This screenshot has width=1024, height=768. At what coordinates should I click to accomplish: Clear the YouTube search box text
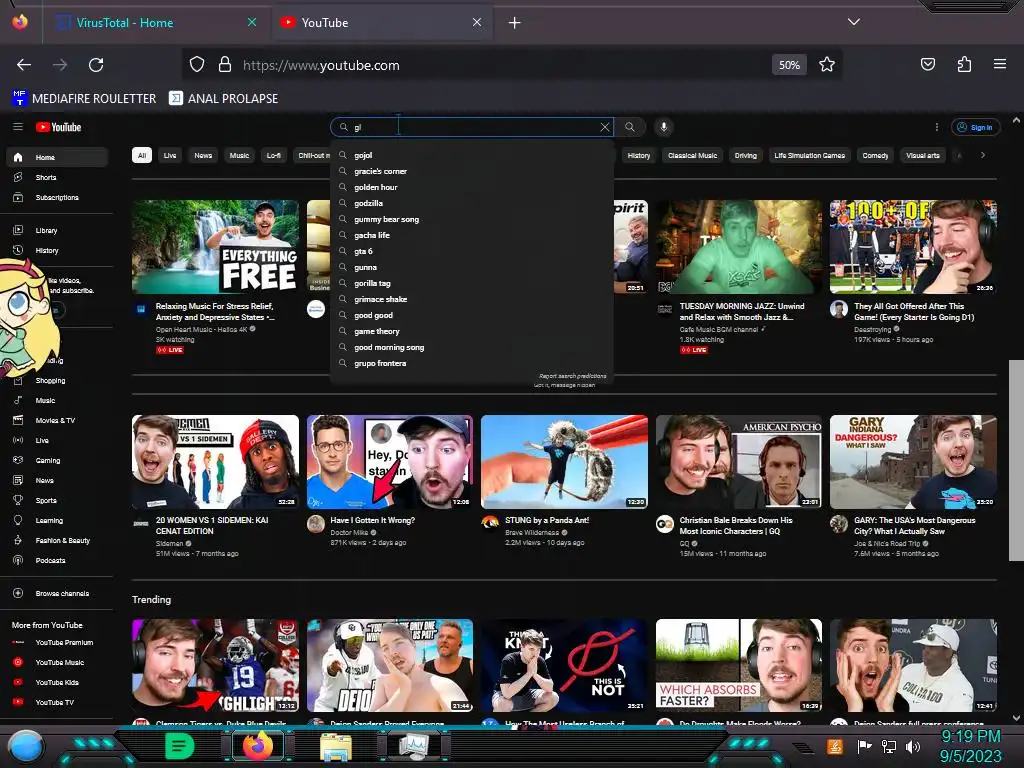605,127
